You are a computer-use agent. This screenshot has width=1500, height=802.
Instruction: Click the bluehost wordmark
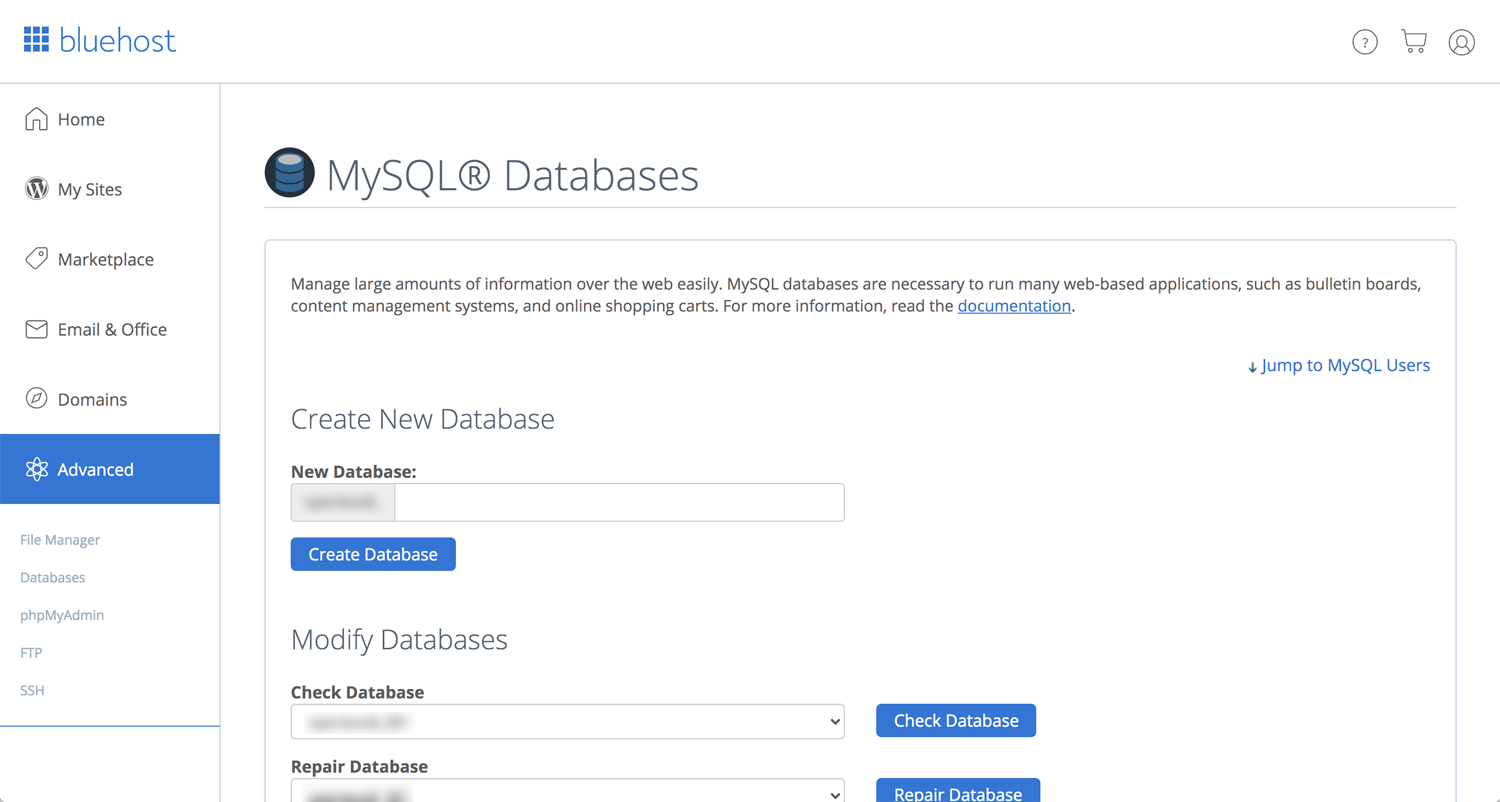[x=117, y=40]
